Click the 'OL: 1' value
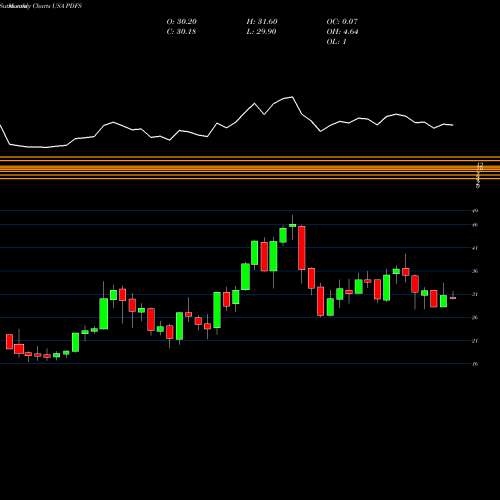Image resolution: width=500 pixels, height=500 pixels. coord(337,42)
